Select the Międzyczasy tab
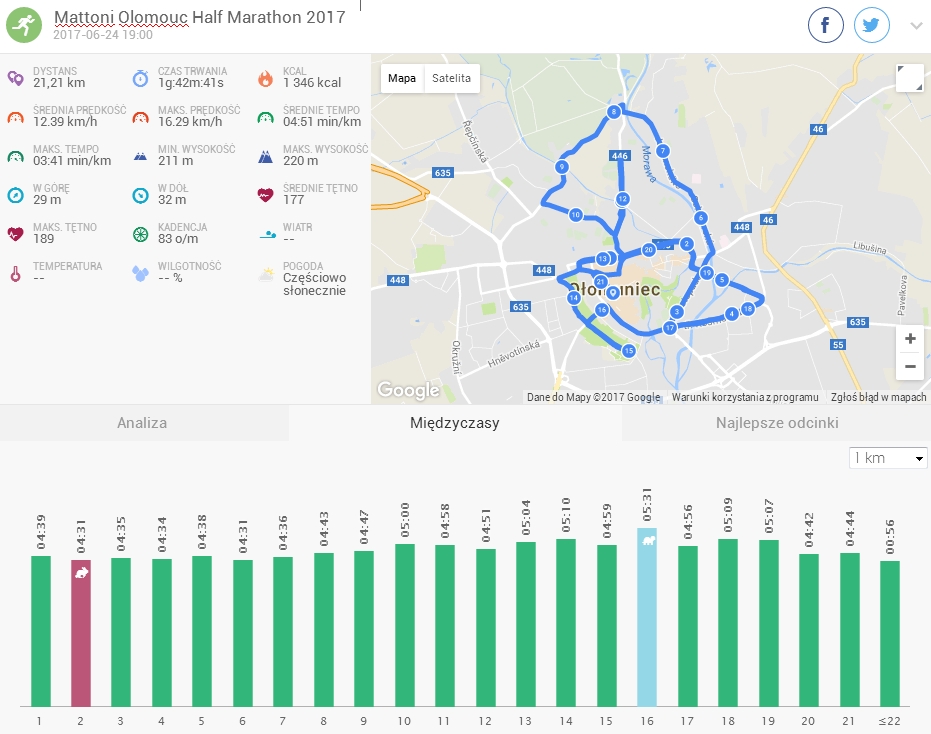The height and width of the screenshot is (734, 931). click(x=455, y=423)
